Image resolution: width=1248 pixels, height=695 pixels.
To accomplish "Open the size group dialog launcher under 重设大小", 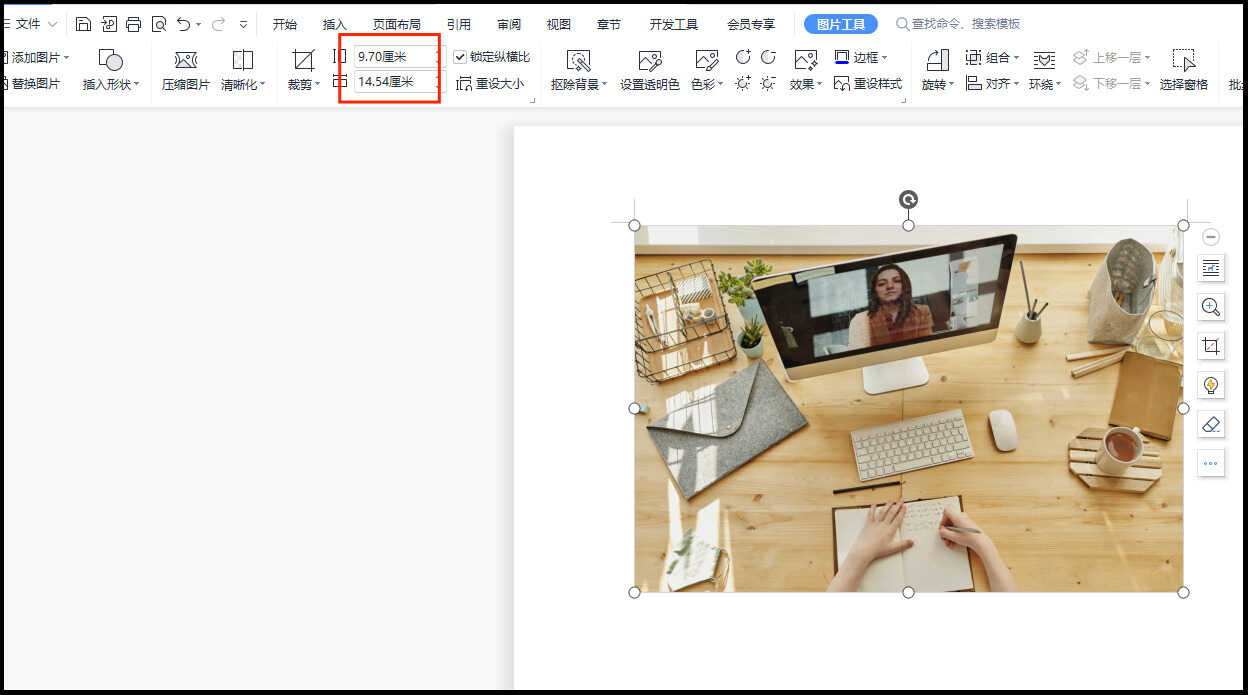I will pos(532,100).
